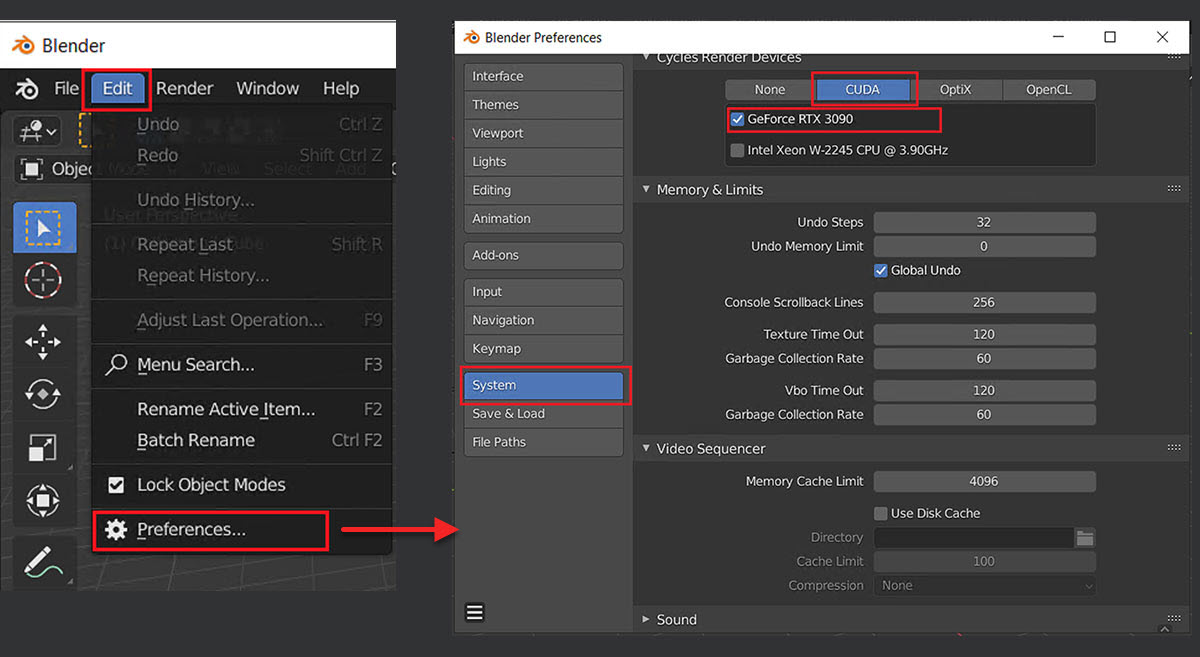Enable Use Disk Cache
Screen dimensions: 1200x657
tap(881, 513)
